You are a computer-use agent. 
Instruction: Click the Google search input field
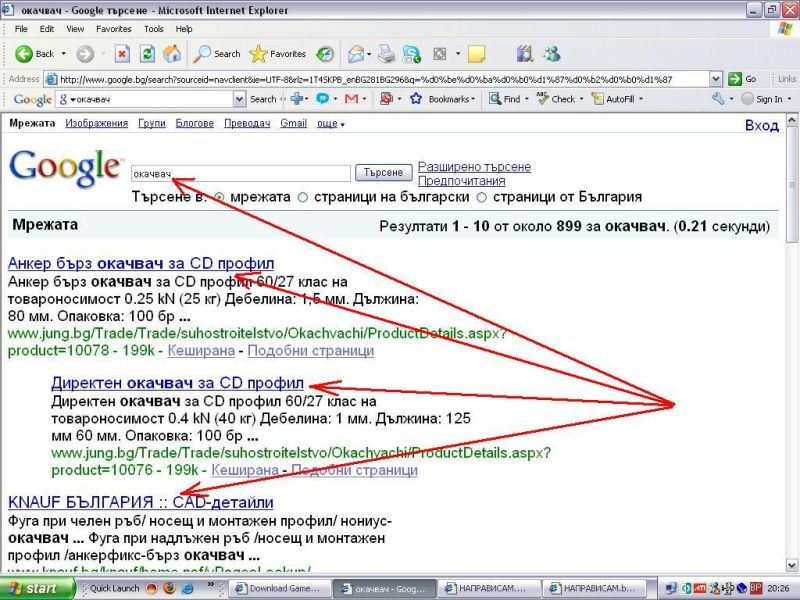click(x=240, y=173)
